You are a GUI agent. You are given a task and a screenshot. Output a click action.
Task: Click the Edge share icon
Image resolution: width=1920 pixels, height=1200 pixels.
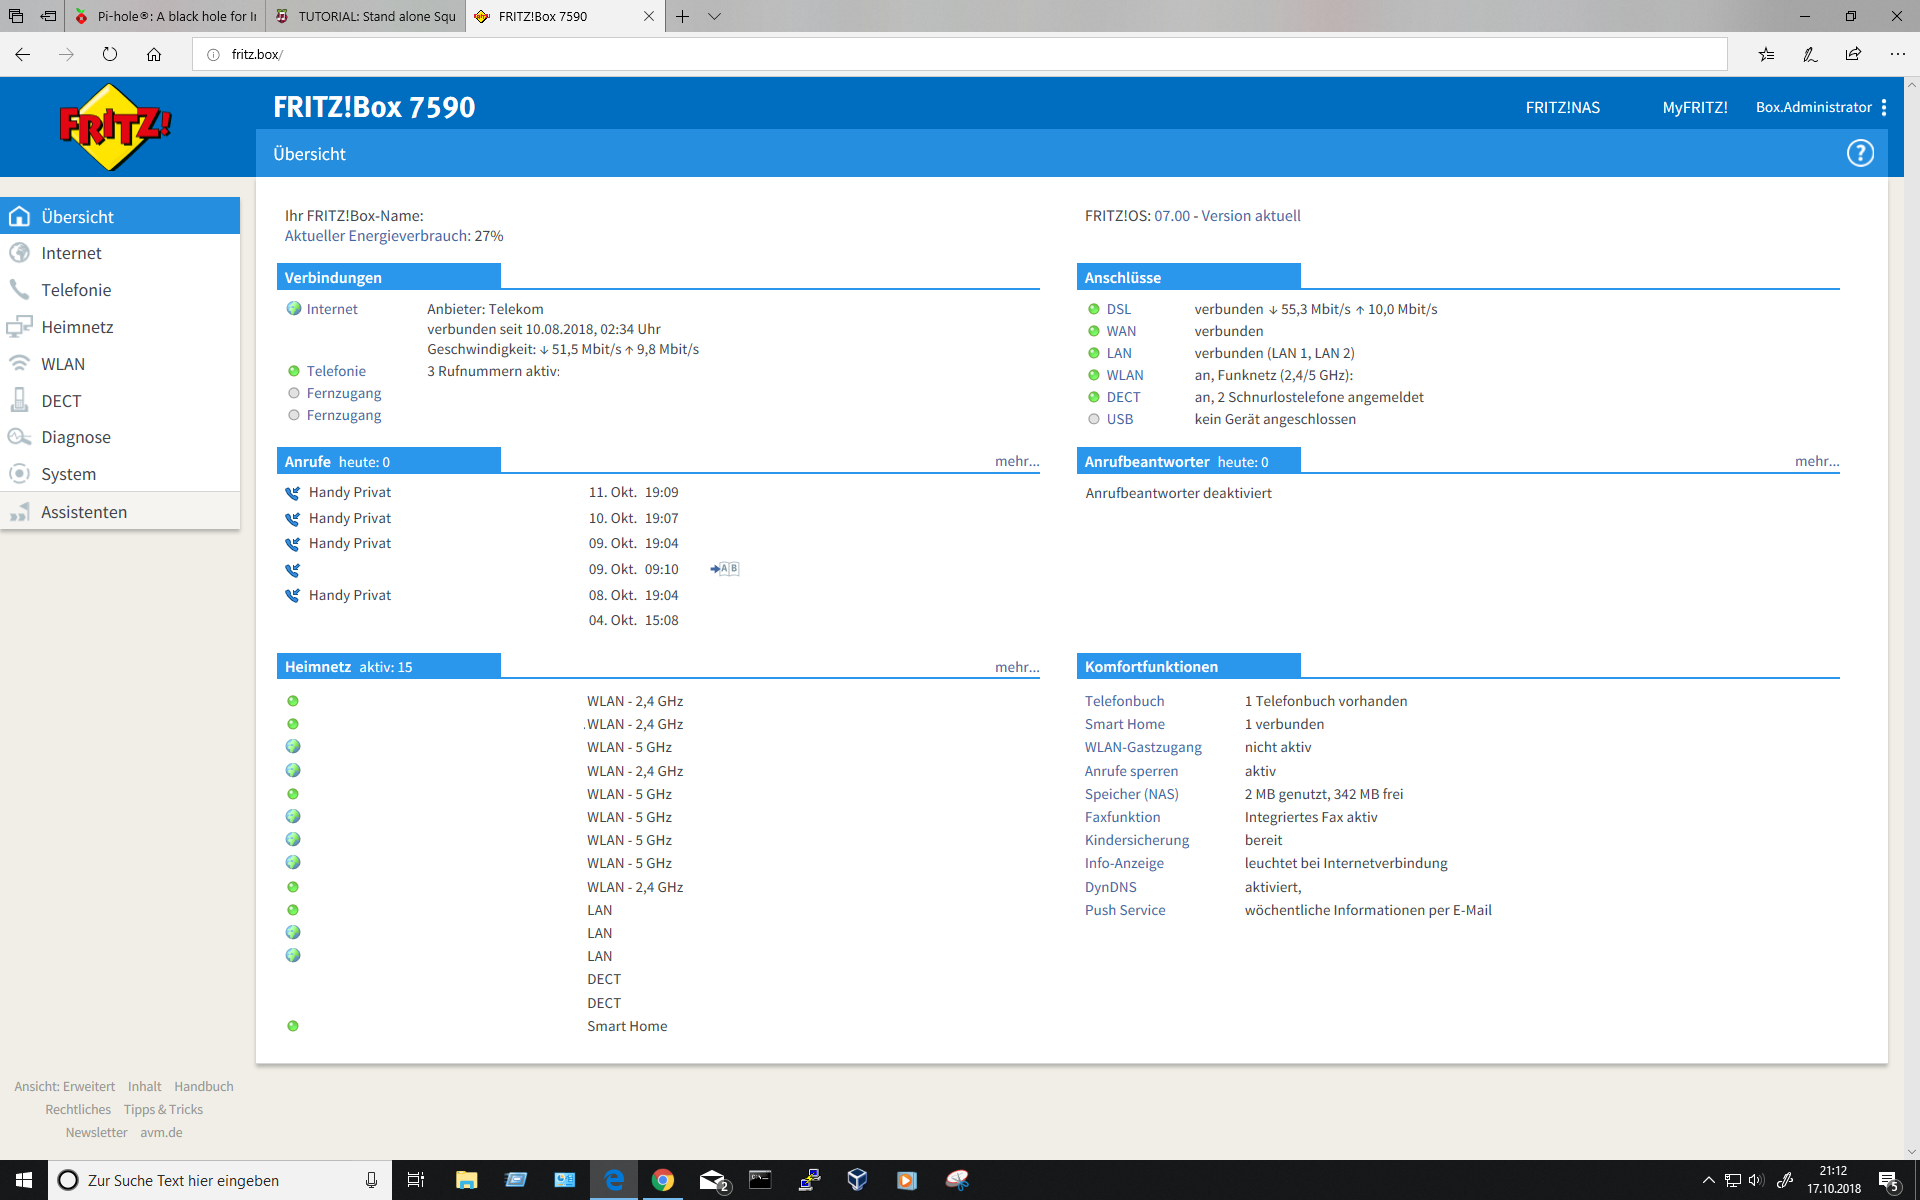tap(1854, 54)
